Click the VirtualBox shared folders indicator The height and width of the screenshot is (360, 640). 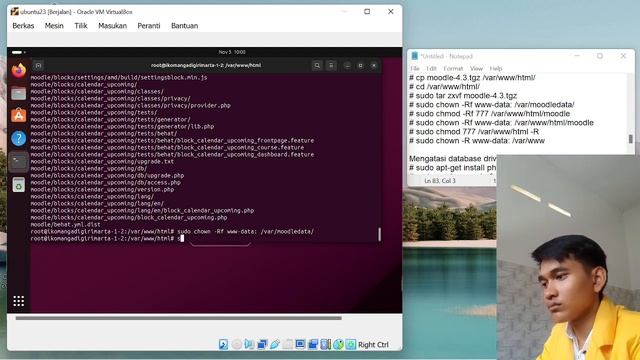pyautogui.click(x=287, y=344)
